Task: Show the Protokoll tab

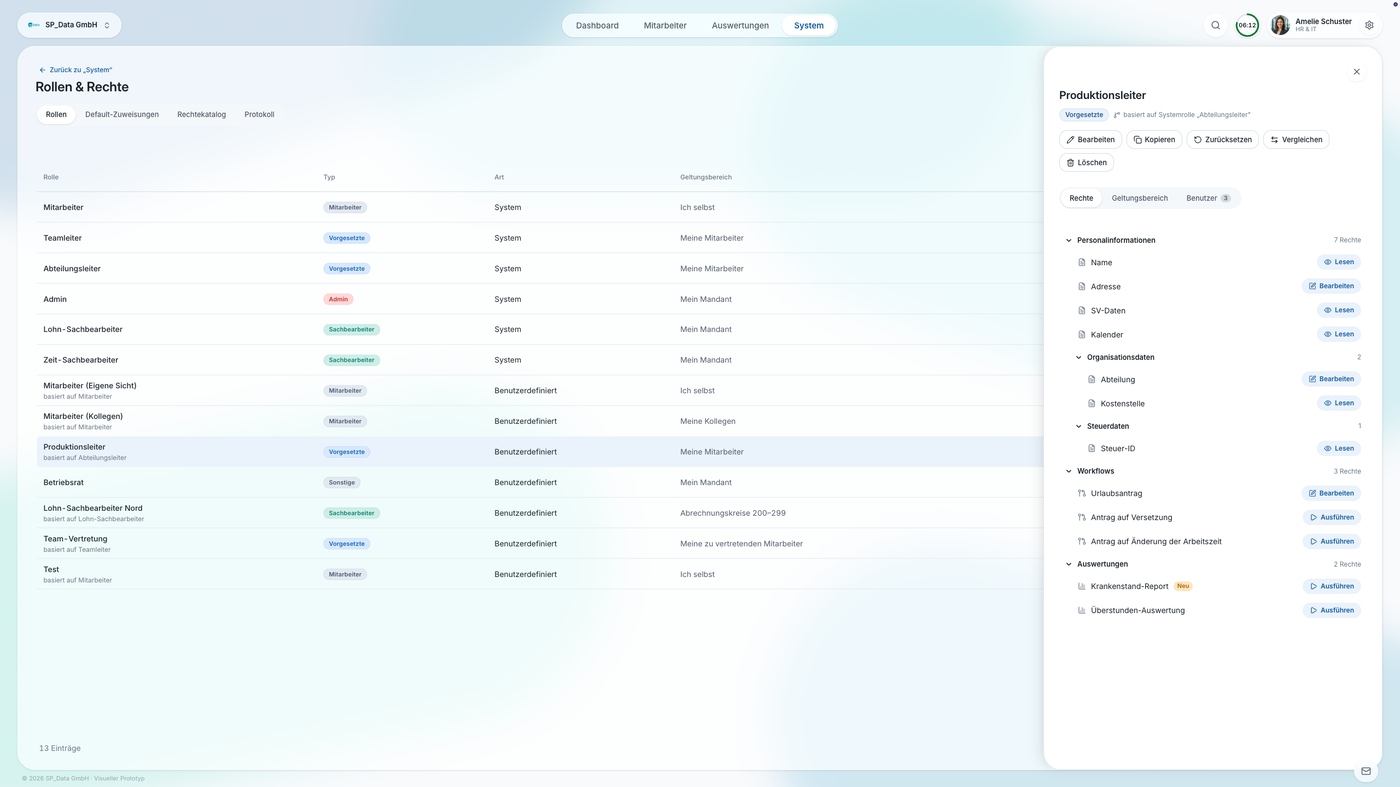Action: pyautogui.click(x=259, y=114)
